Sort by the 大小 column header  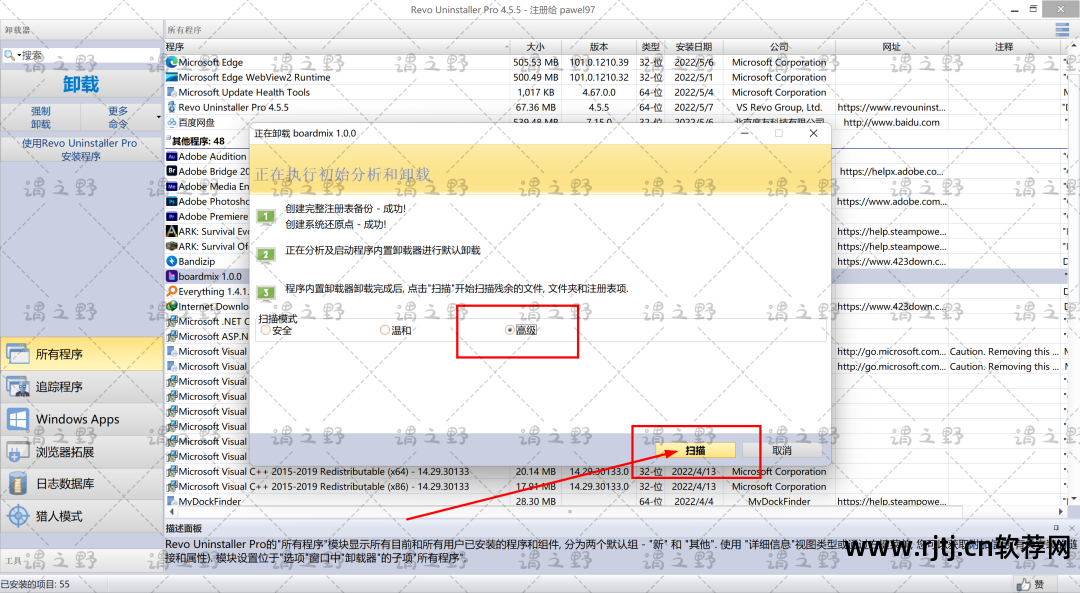pyautogui.click(x=535, y=47)
